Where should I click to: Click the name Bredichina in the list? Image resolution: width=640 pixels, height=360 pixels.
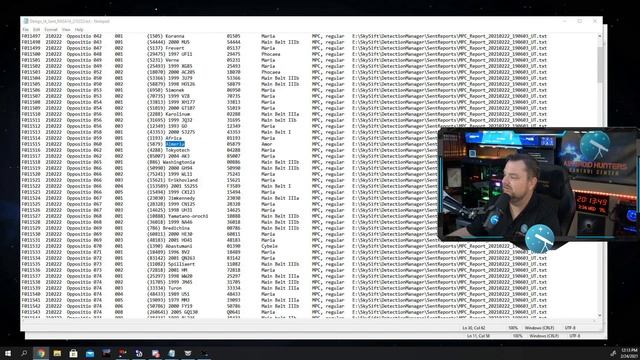tap(176, 228)
